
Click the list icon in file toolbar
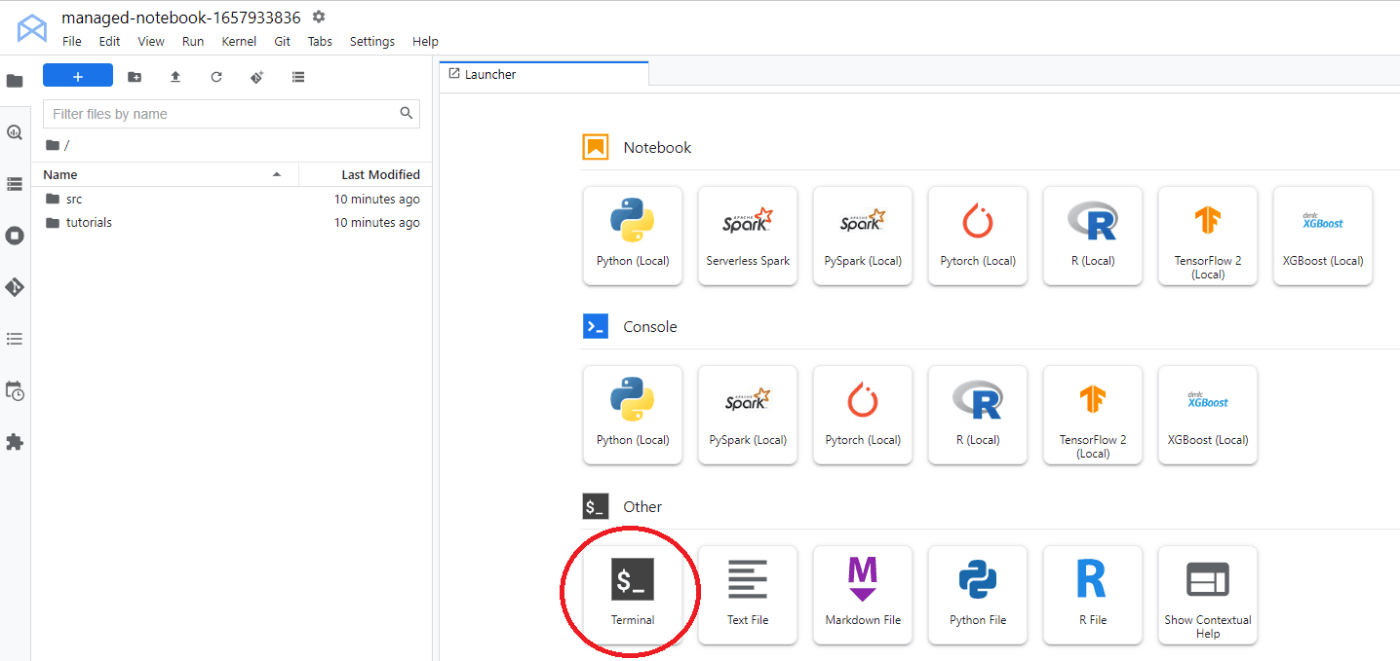click(297, 77)
